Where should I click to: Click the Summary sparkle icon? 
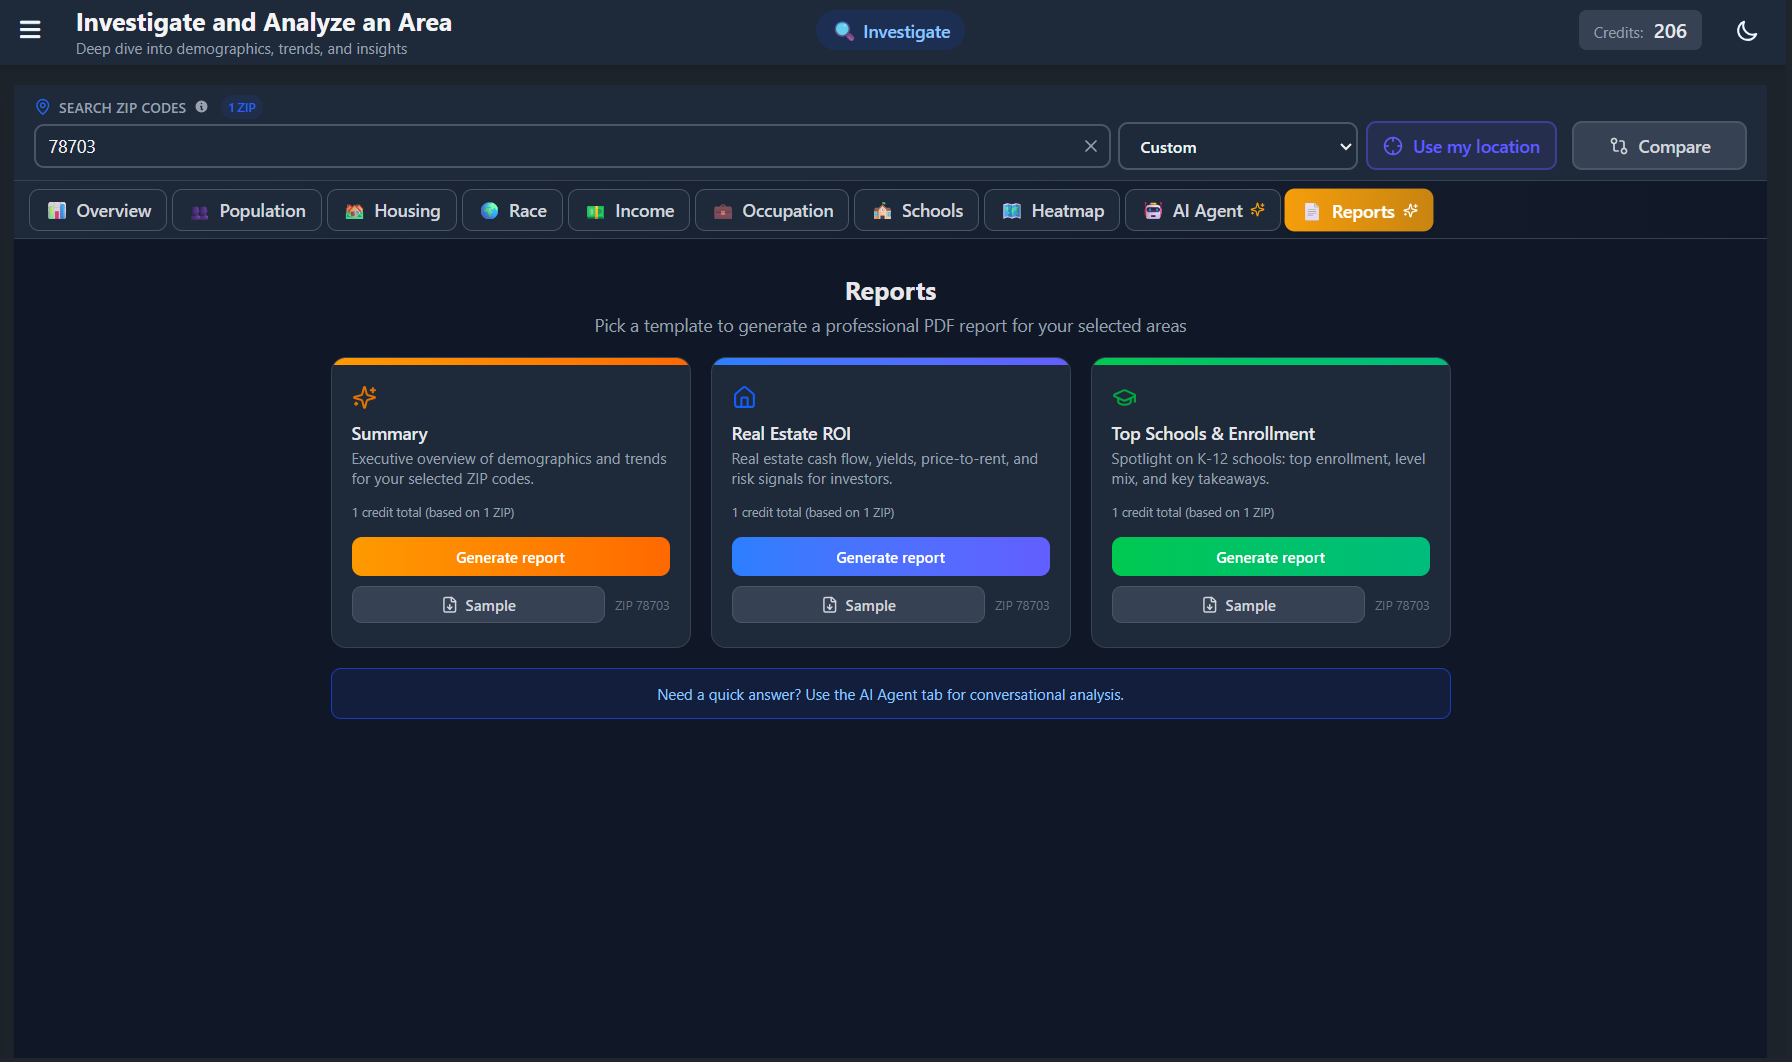click(364, 397)
